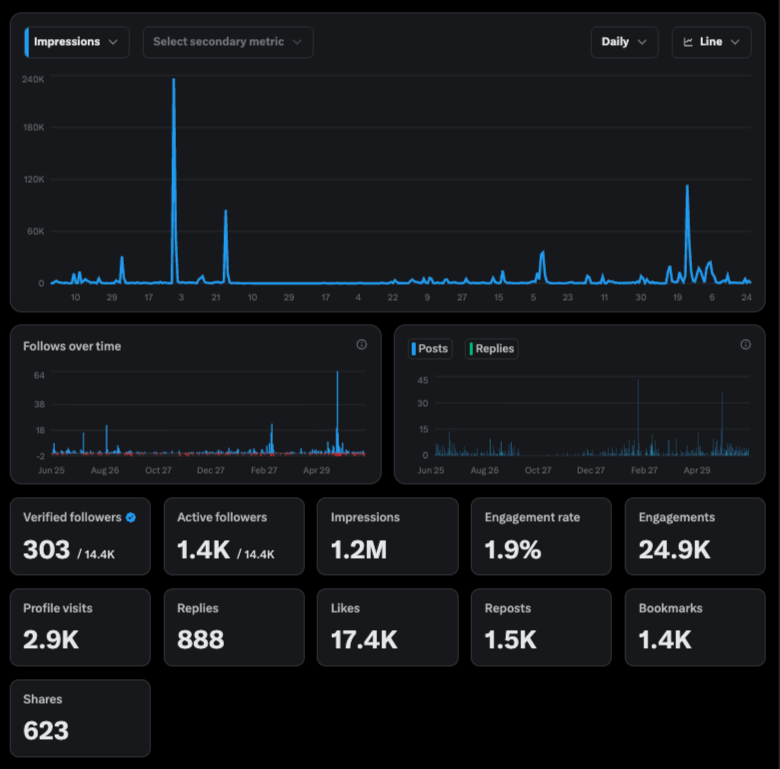Select the Active followers 1.4K card
780x769 pixels.
point(234,536)
